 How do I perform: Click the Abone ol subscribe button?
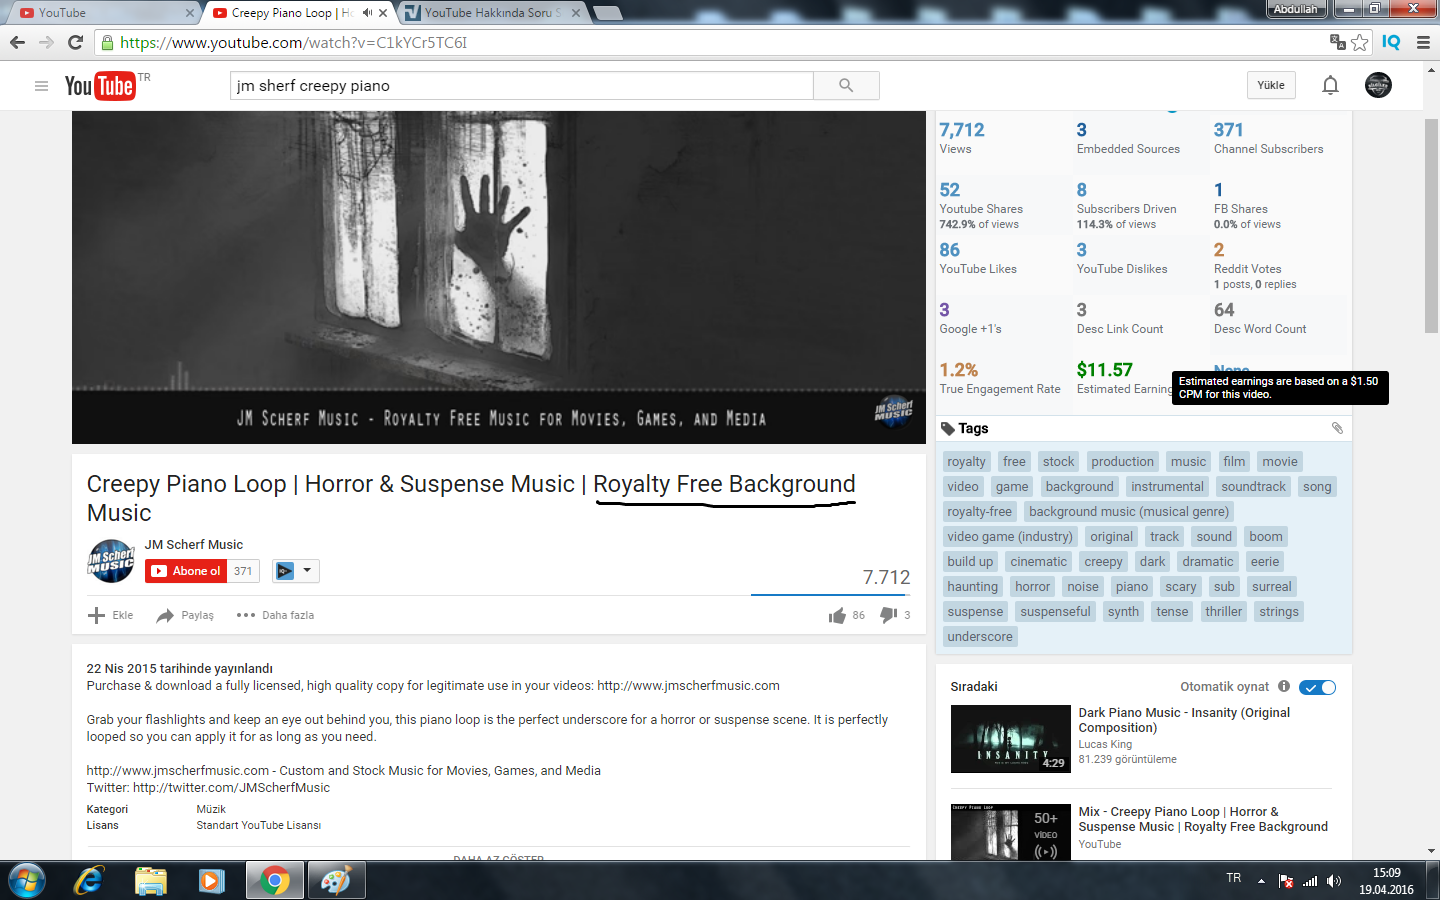[186, 571]
